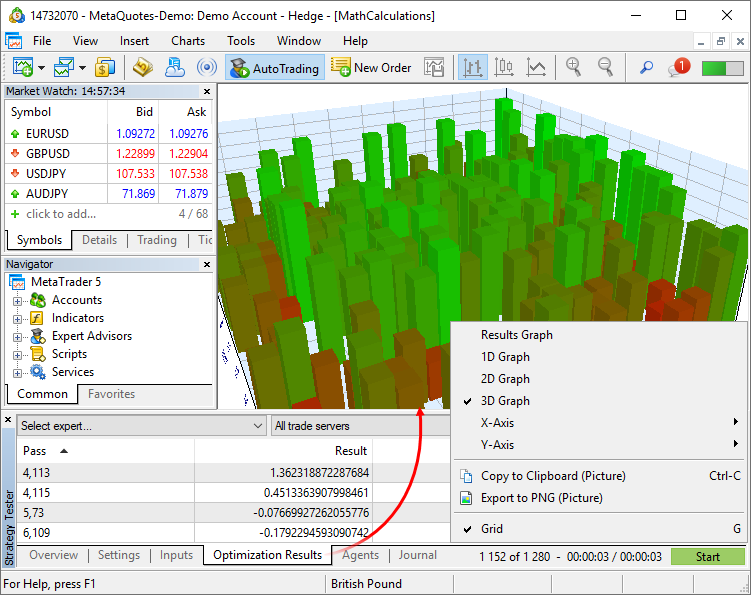This screenshot has height=595, width=751.
Task: Select the bar chart type icon
Action: (473, 68)
